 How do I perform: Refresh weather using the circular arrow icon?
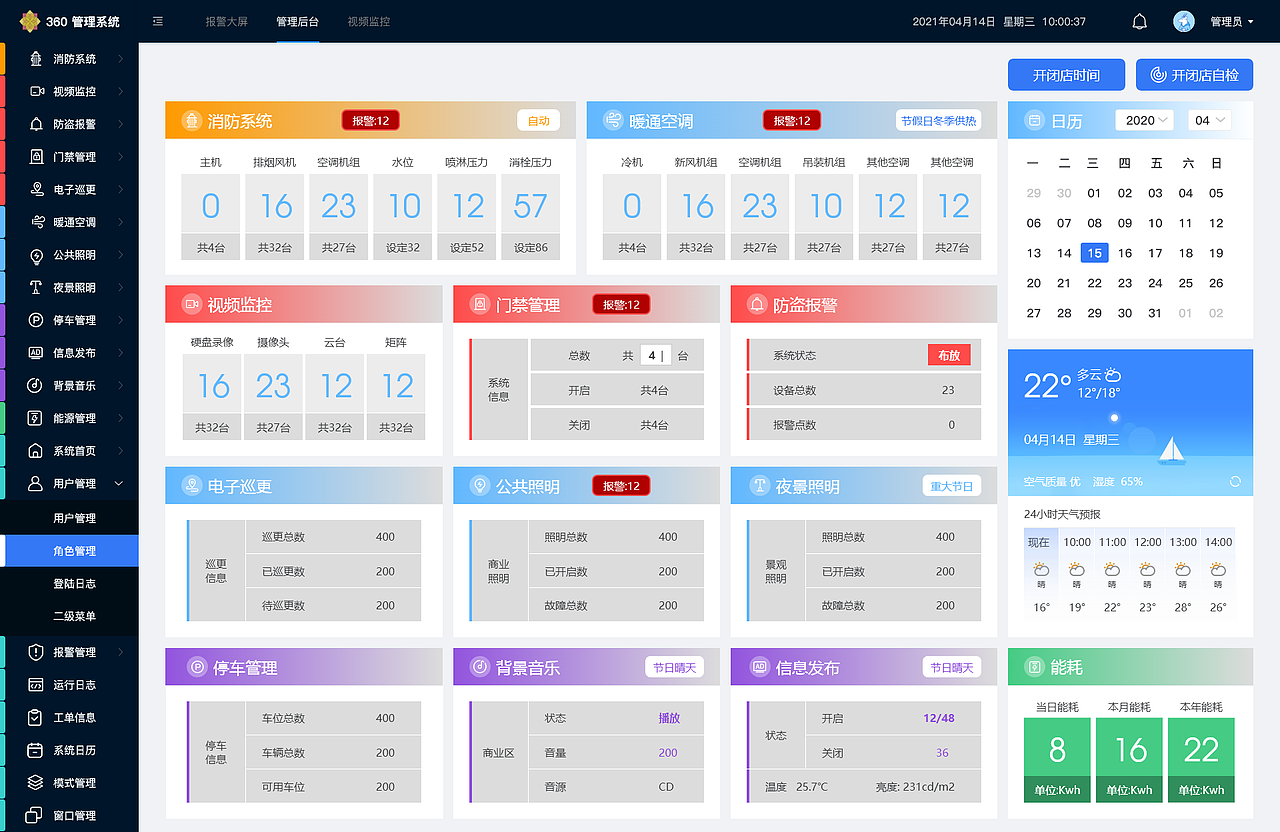click(1235, 481)
